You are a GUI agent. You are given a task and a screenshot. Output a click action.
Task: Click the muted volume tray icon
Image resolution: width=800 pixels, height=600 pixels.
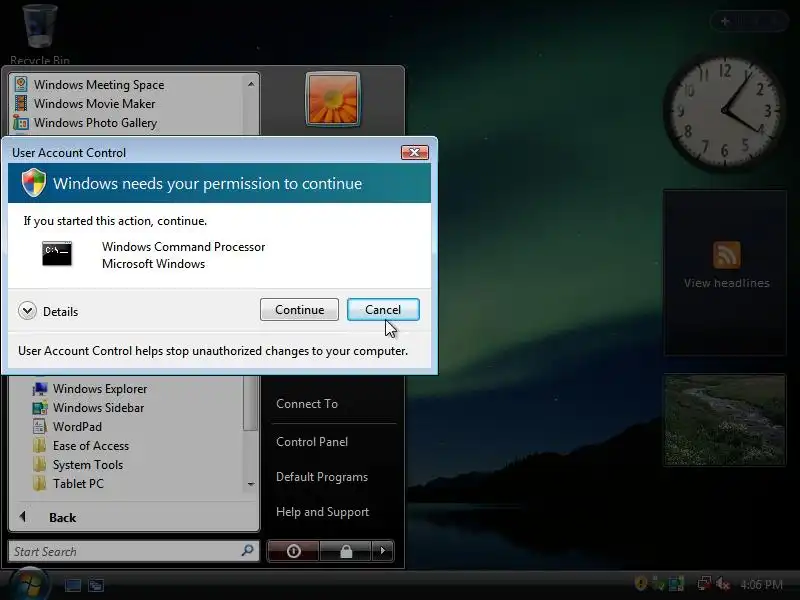[x=722, y=583]
